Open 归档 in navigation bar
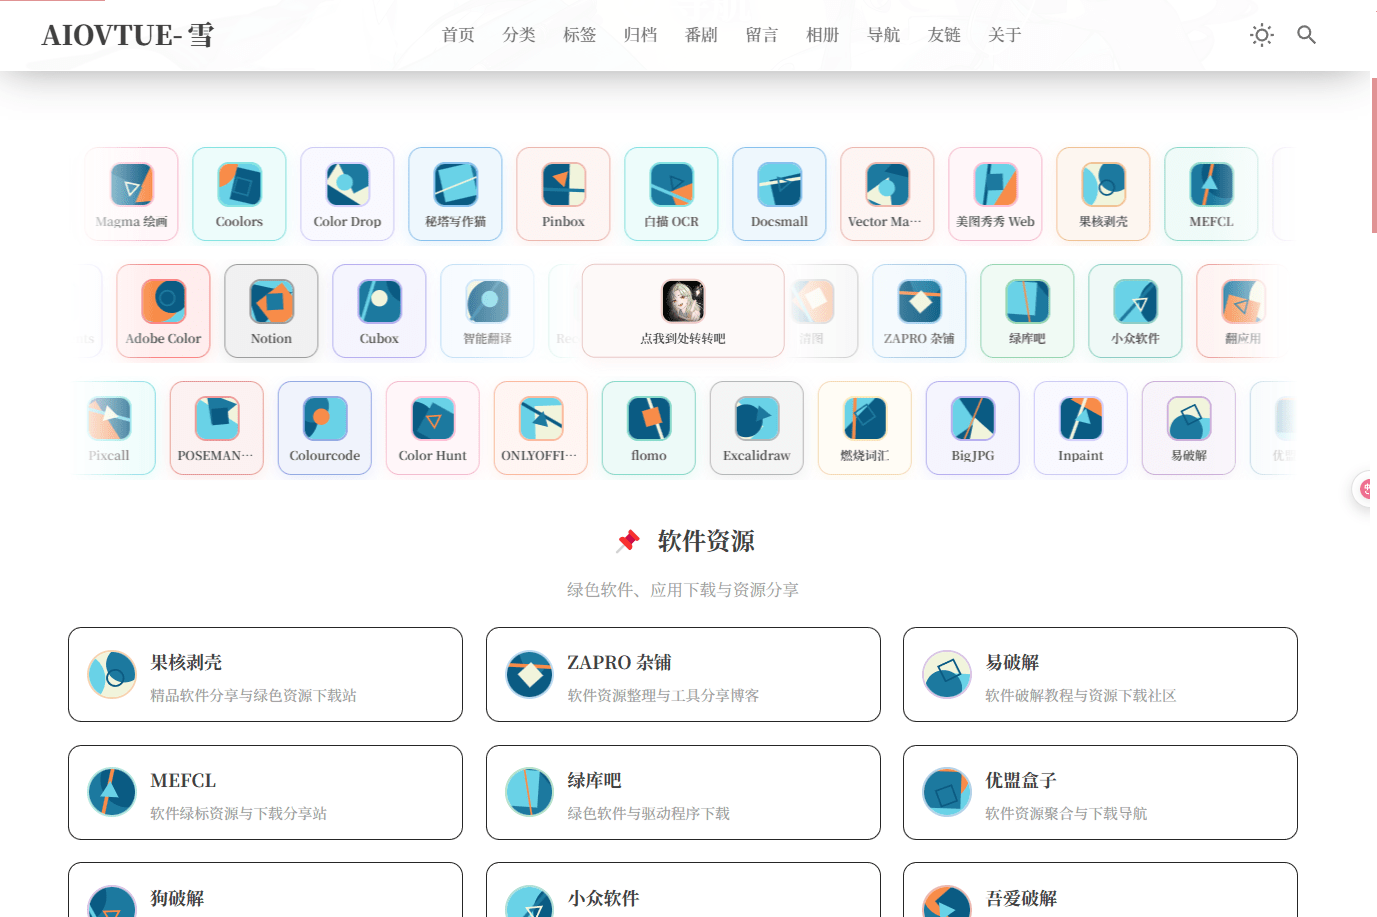 coord(640,35)
